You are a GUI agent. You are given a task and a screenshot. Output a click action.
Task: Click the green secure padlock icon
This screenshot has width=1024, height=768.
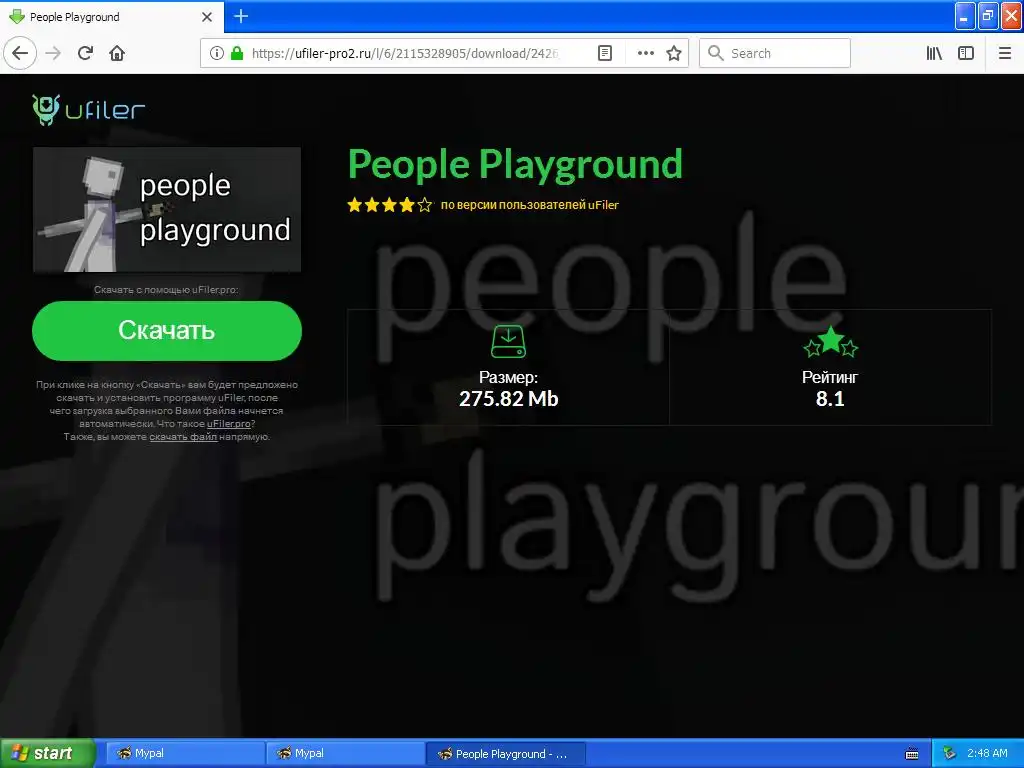[x=237, y=53]
